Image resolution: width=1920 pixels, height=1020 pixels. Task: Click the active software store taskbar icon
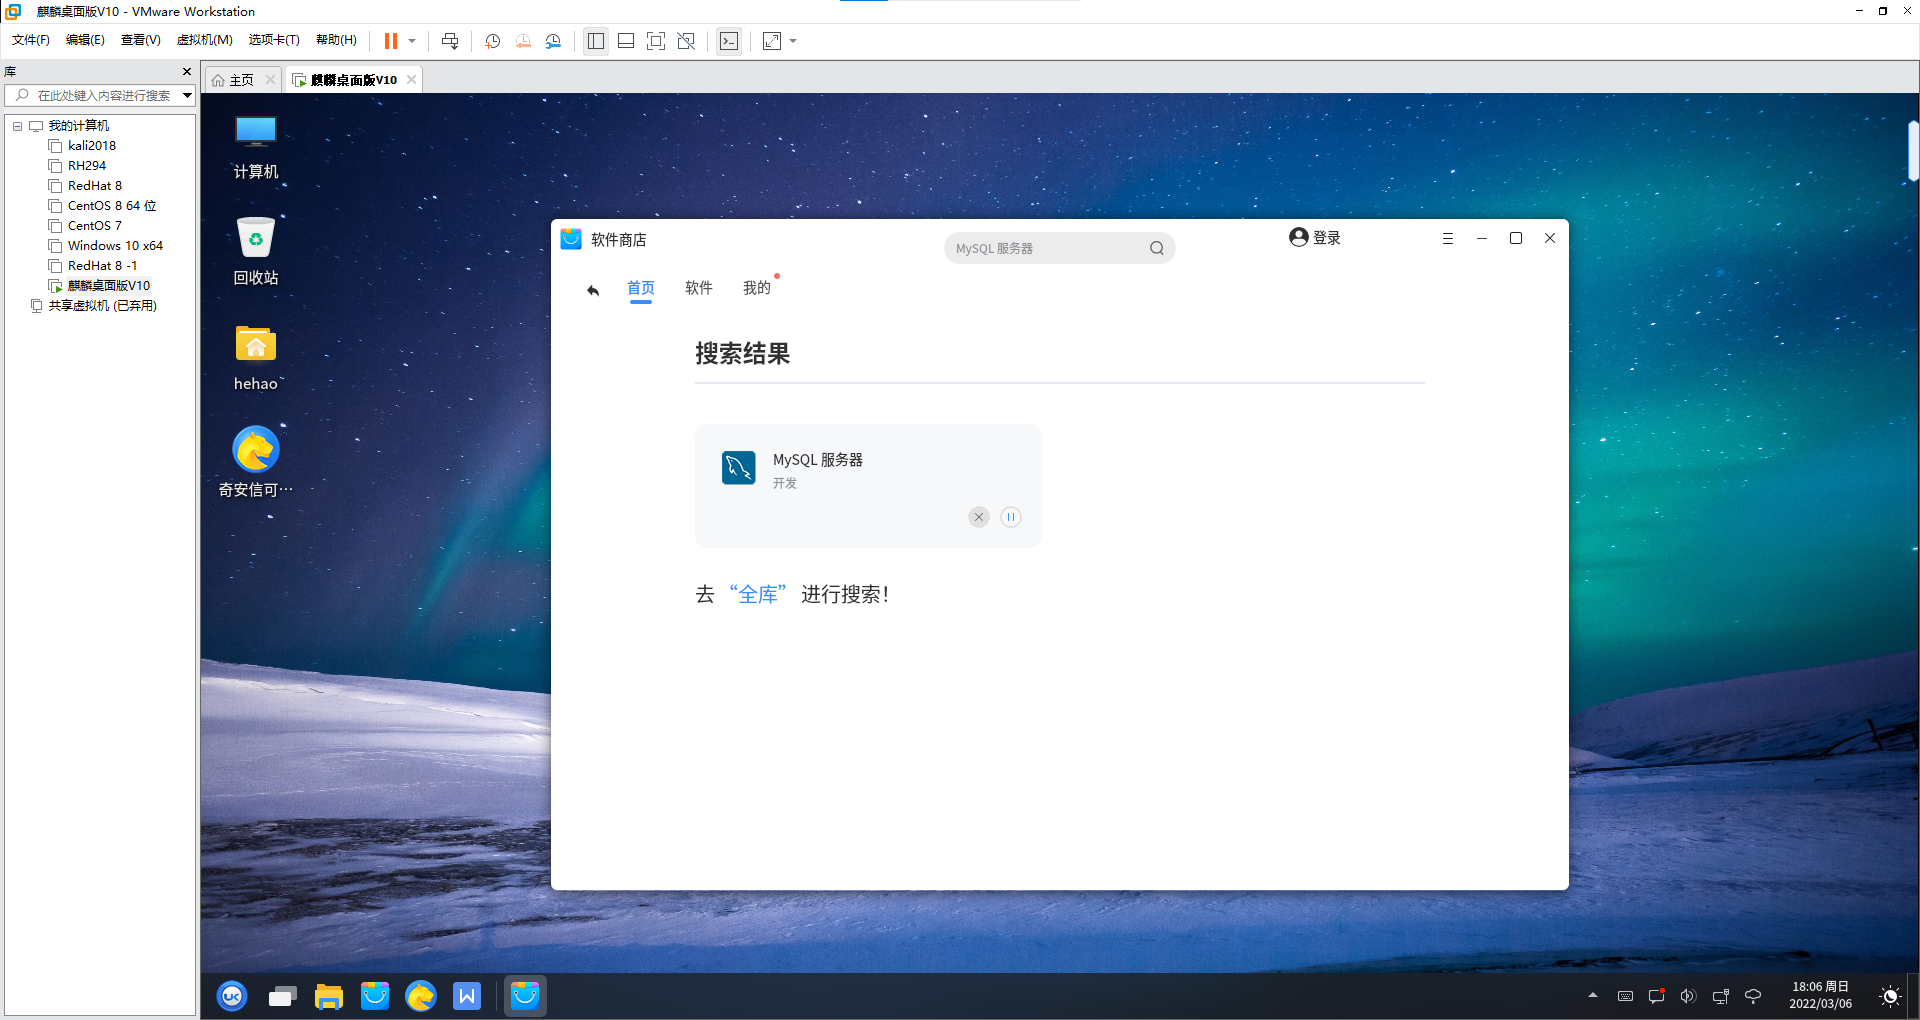[x=525, y=996]
